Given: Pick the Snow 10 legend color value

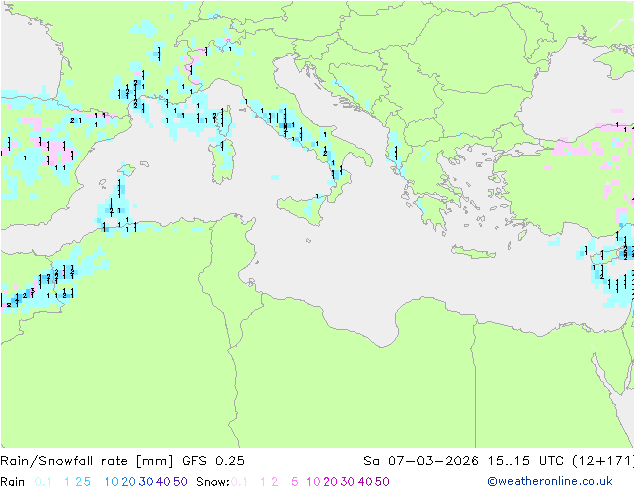Looking at the screenshot, I should click(313, 482).
